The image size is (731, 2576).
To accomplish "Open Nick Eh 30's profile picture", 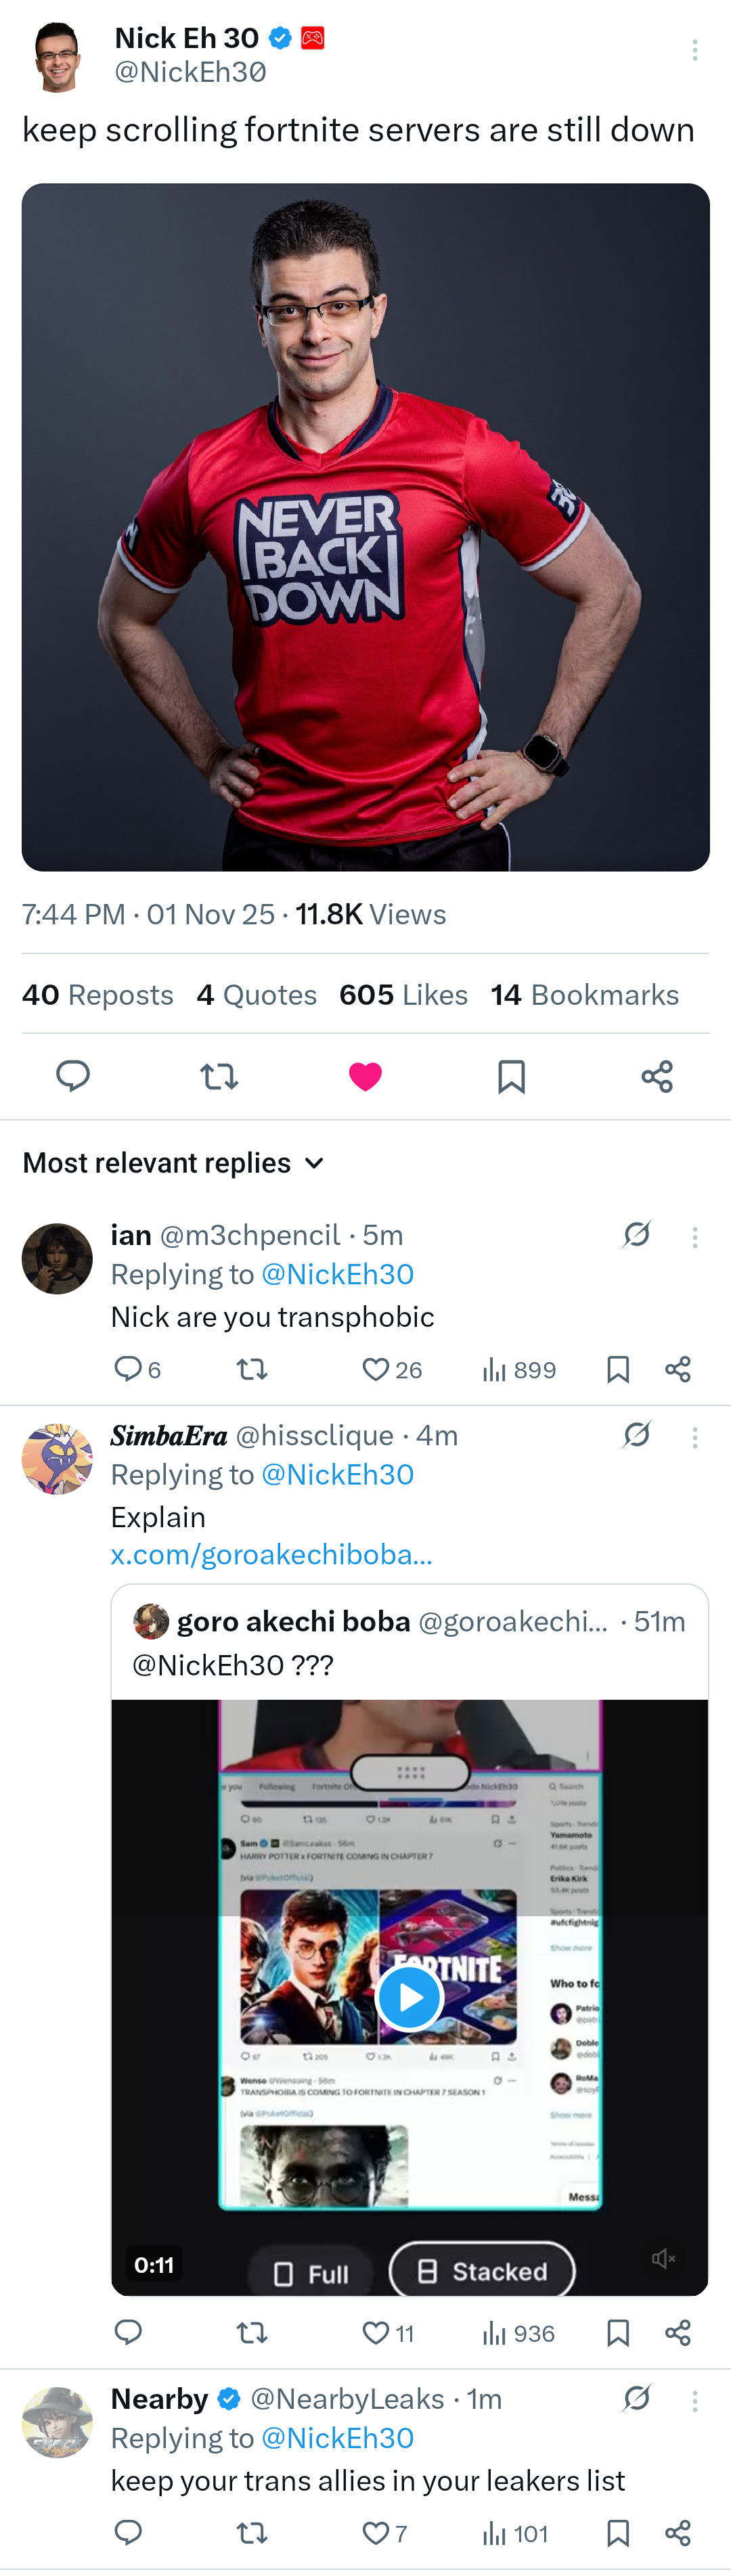I will 57,56.
